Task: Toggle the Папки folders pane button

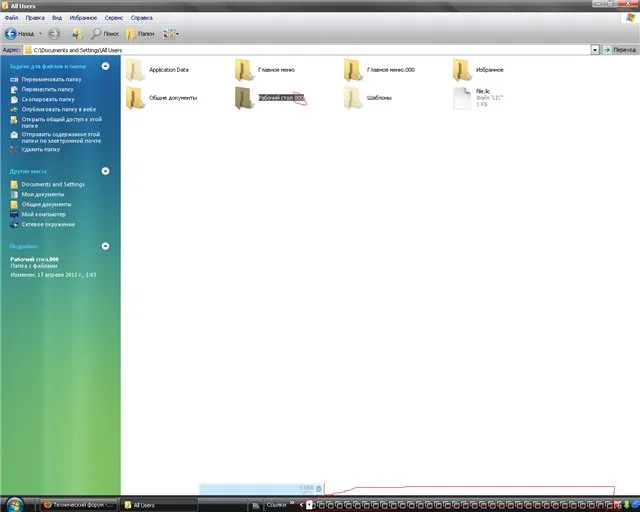Action: (139, 33)
